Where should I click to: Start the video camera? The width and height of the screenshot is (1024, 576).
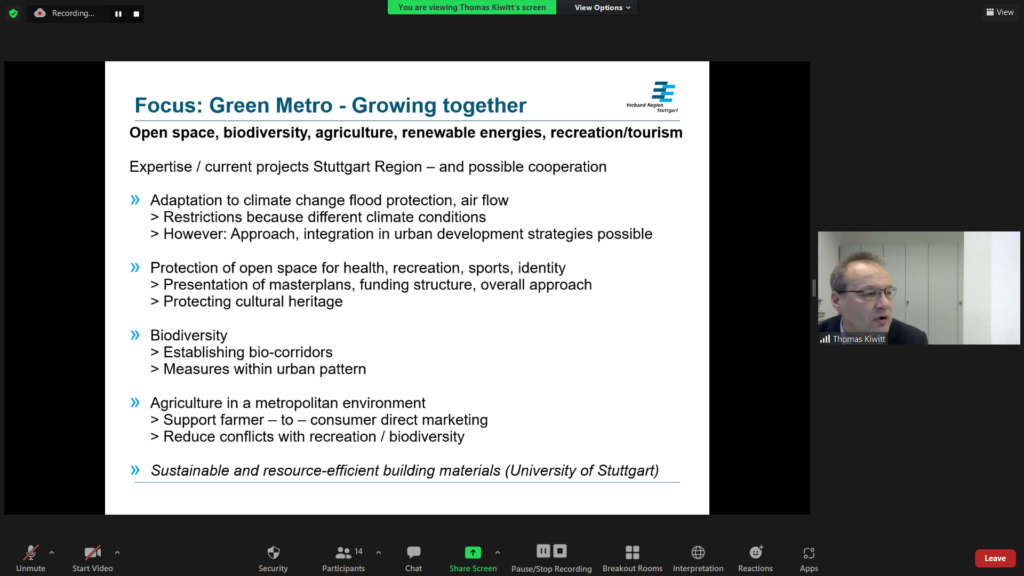point(92,557)
